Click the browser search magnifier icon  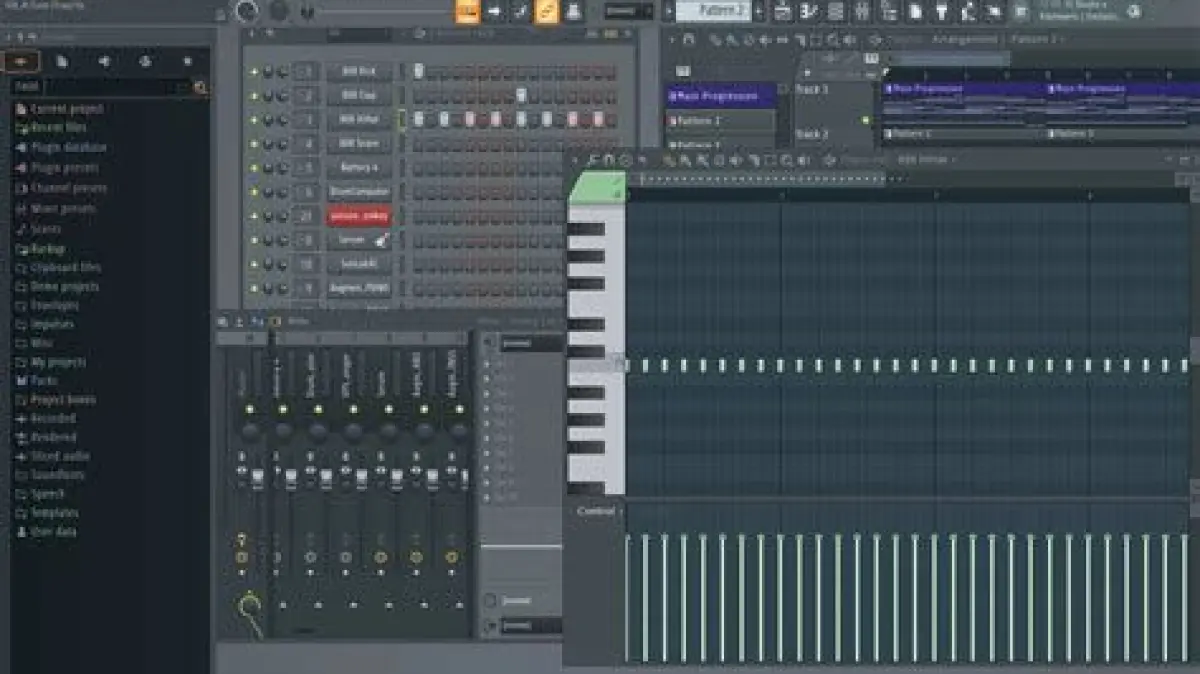click(200, 88)
